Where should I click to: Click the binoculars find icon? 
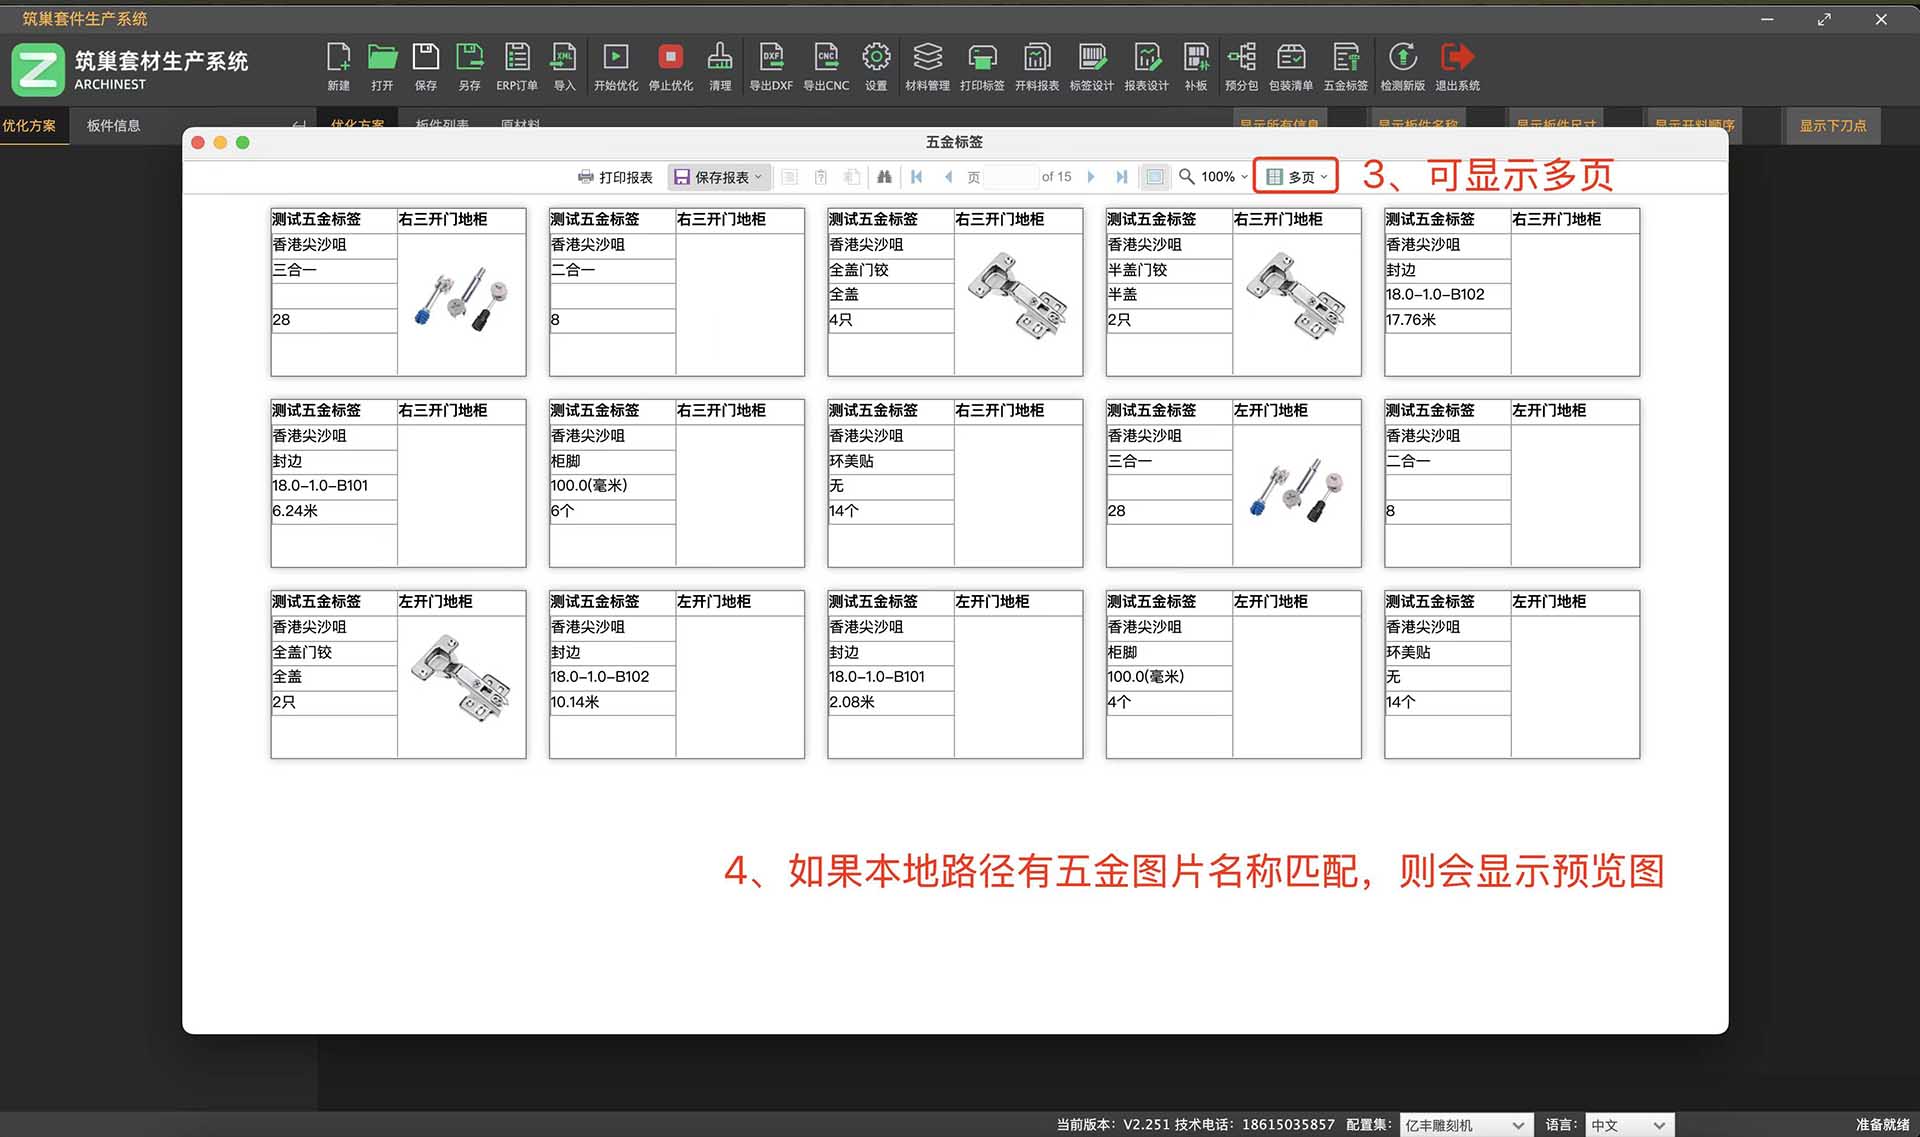[x=884, y=177]
